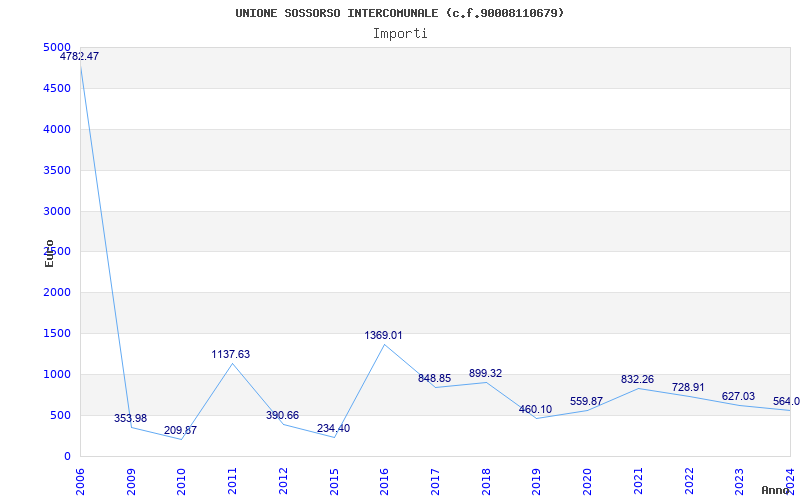Click the 2015 x-axis year label
The width and height of the screenshot is (800, 500).
pyautogui.click(x=334, y=483)
